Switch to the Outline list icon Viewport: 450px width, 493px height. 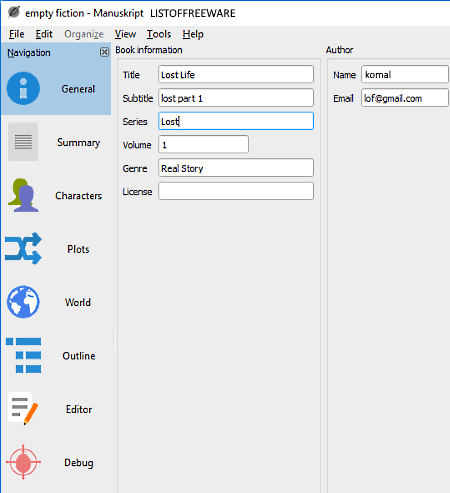click(x=24, y=355)
